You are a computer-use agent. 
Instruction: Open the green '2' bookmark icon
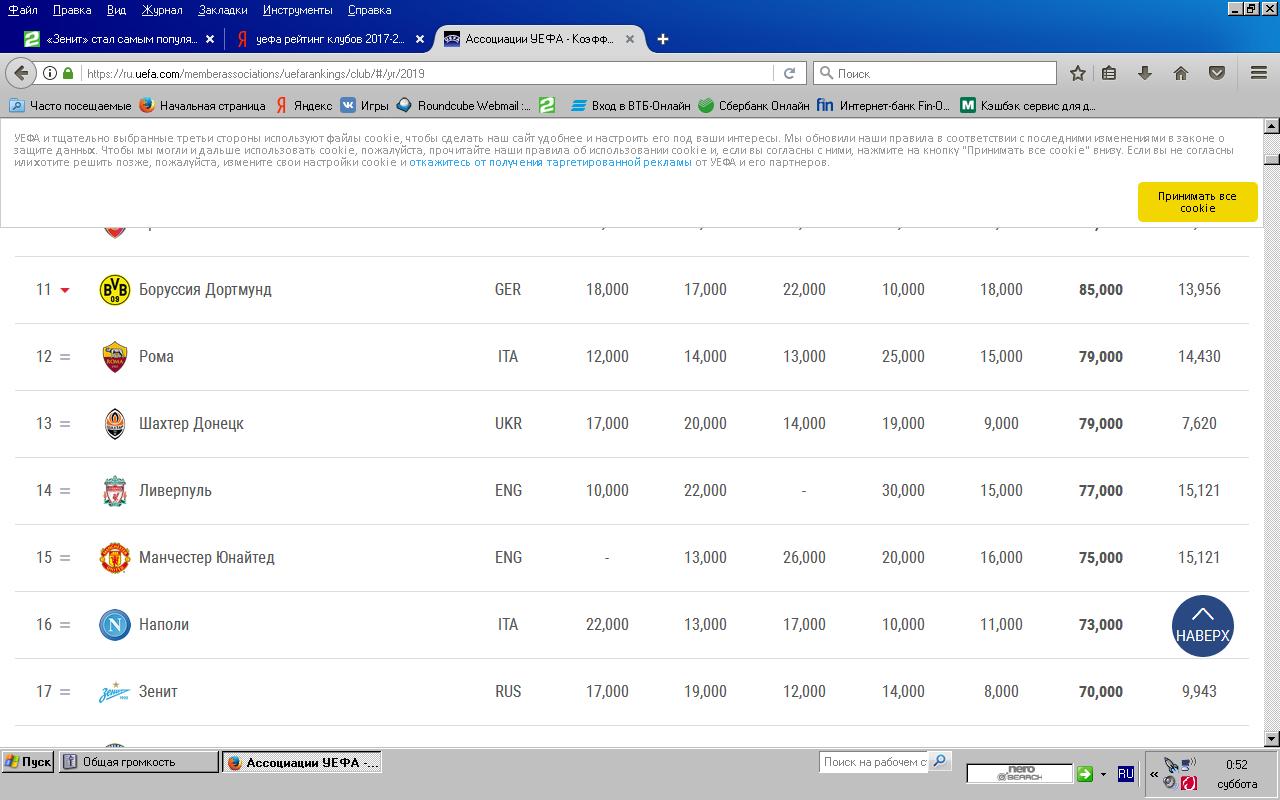[x=547, y=105]
